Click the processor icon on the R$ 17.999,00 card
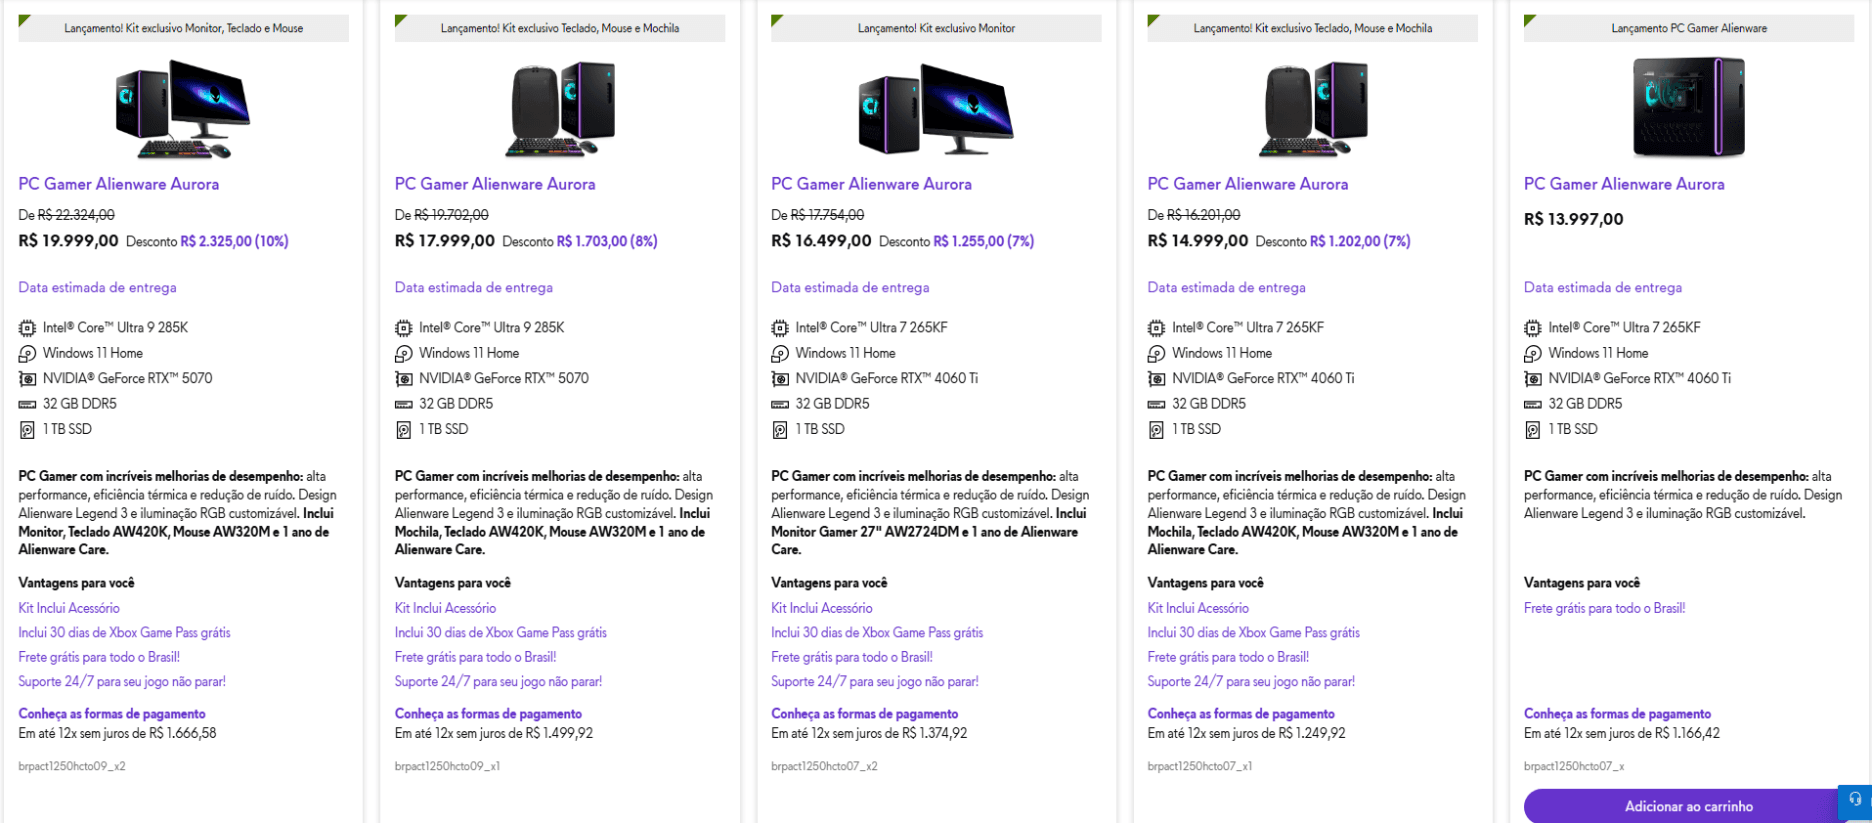 [x=403, y=328]
